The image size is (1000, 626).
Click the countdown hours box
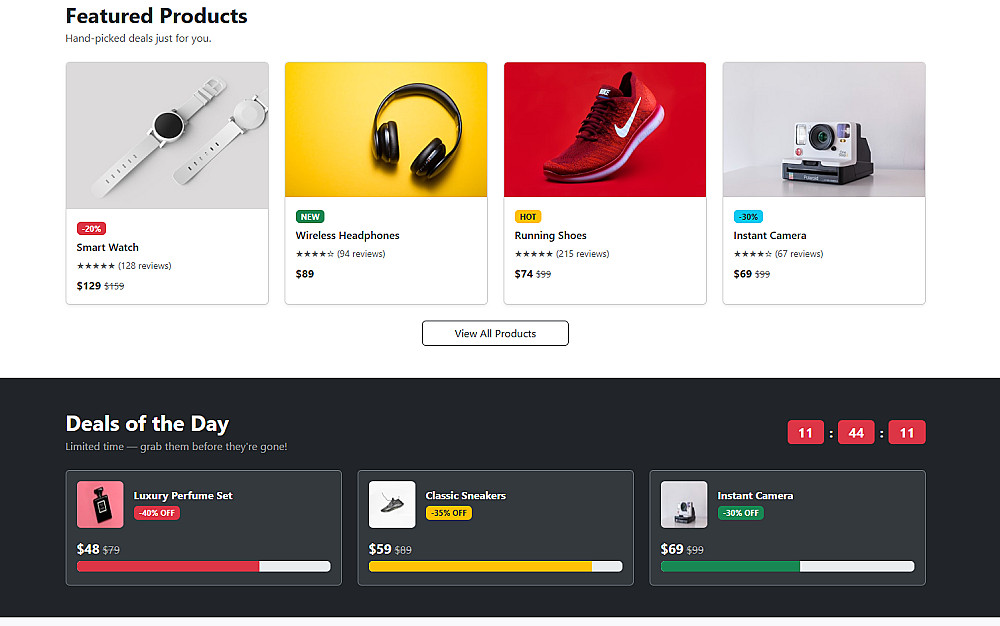tap(805, 433)
